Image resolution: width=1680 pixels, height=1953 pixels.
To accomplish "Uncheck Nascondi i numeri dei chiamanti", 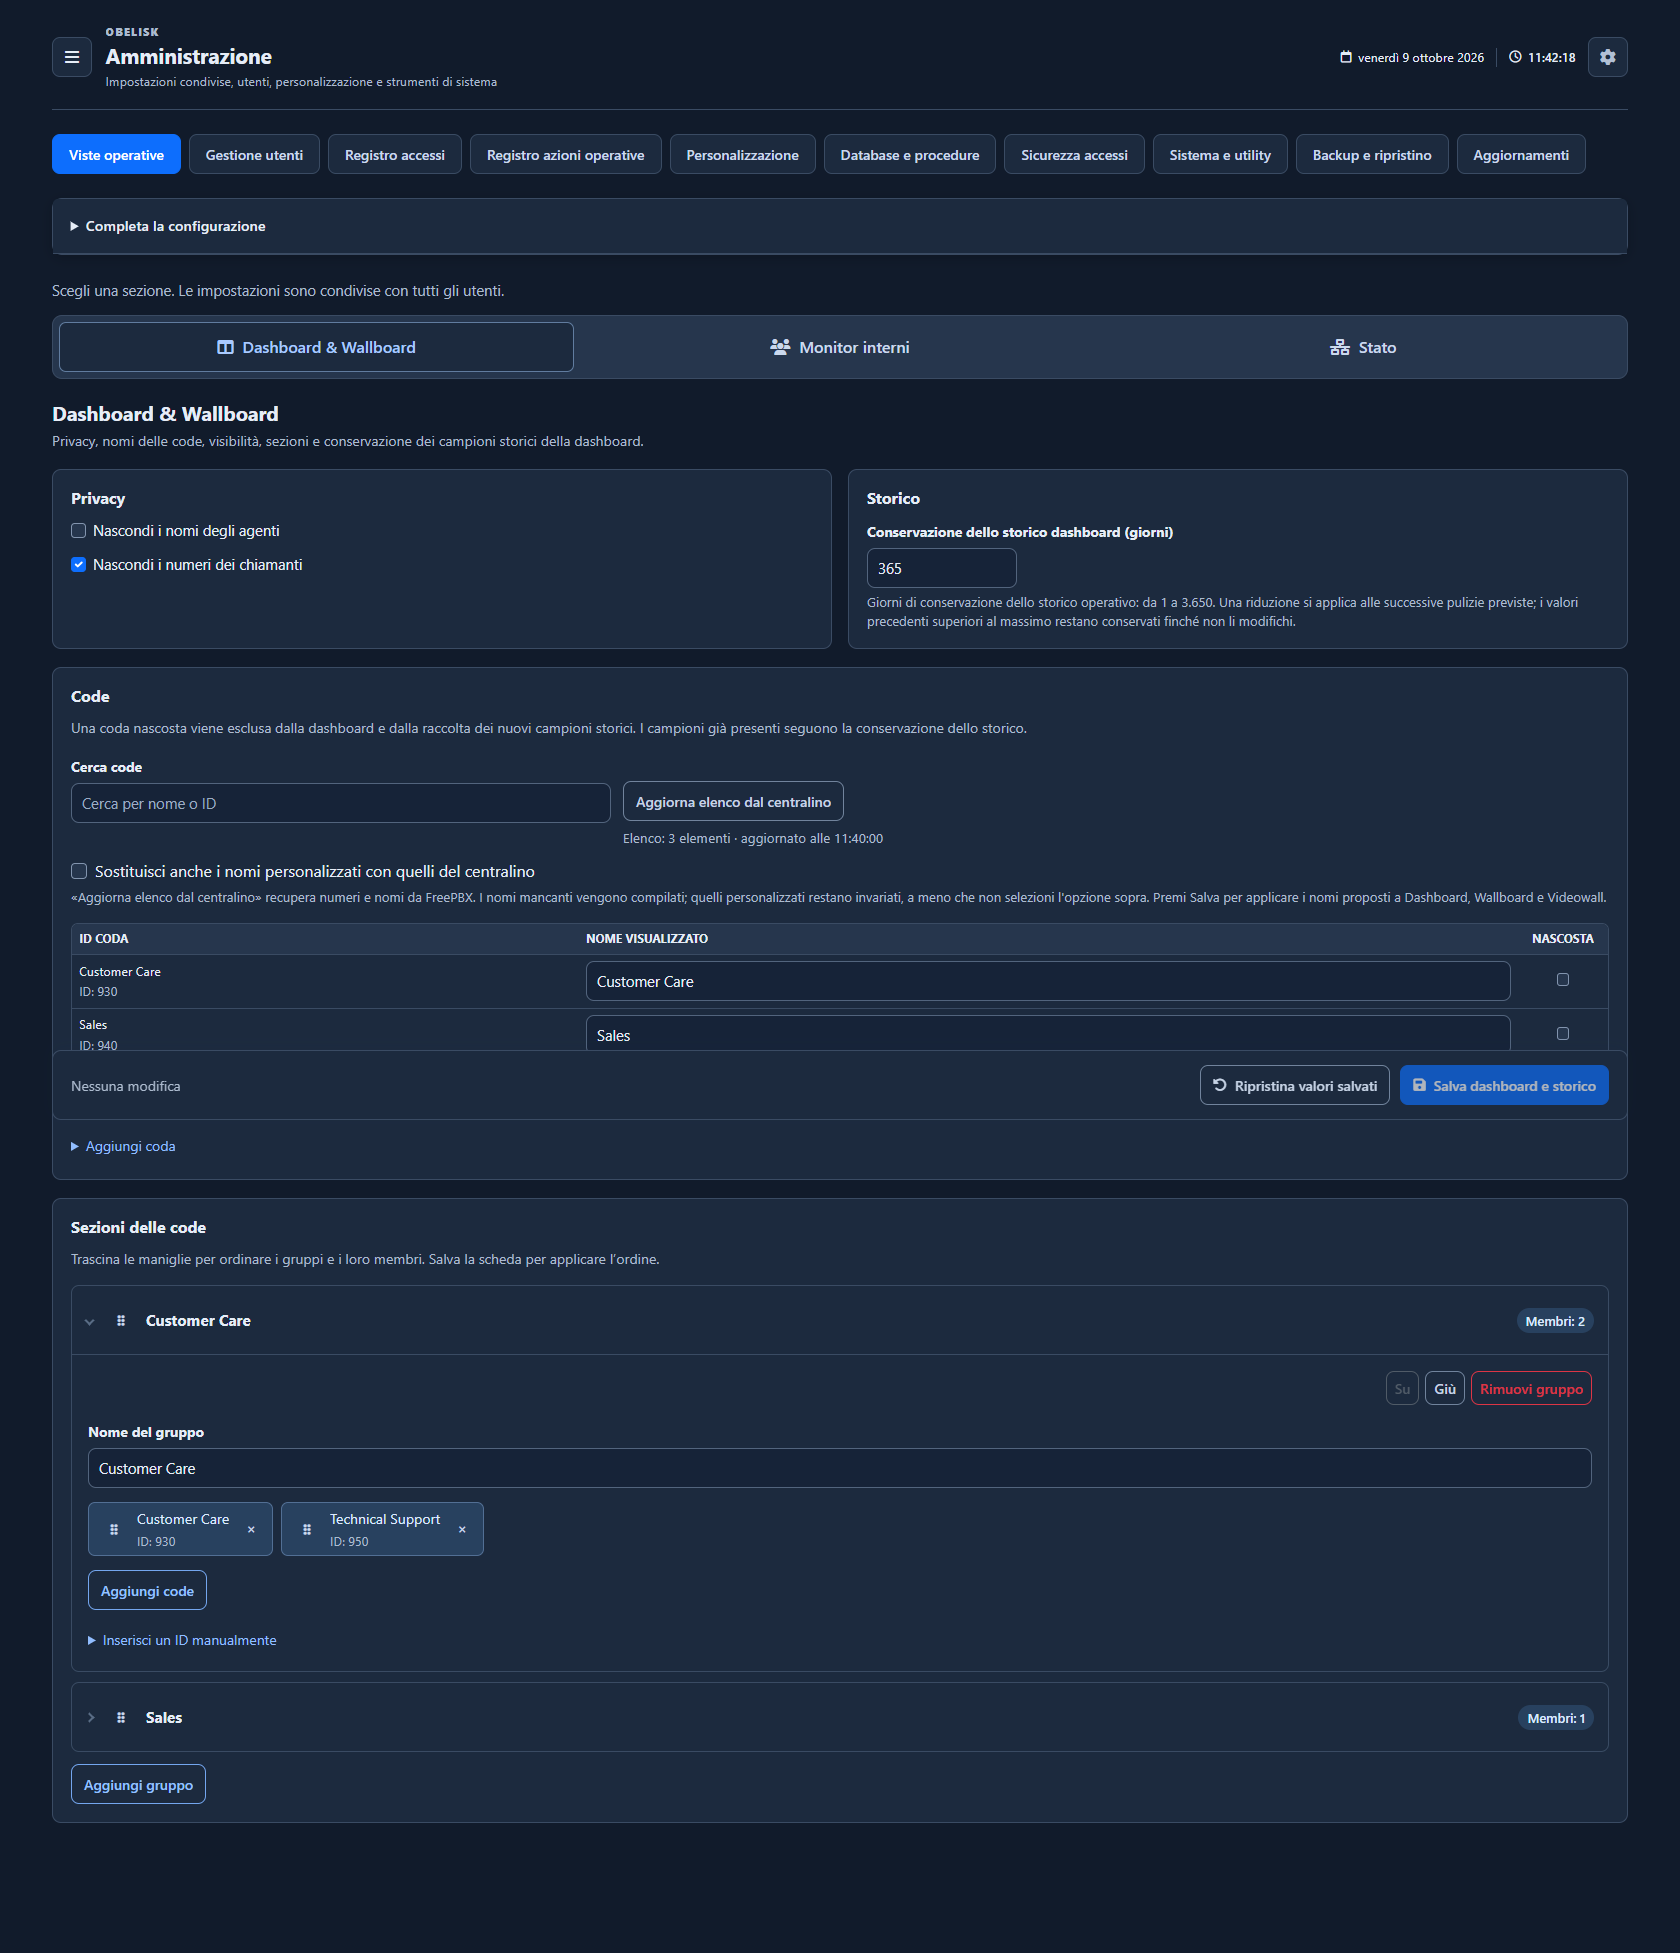I will (78, 565).
